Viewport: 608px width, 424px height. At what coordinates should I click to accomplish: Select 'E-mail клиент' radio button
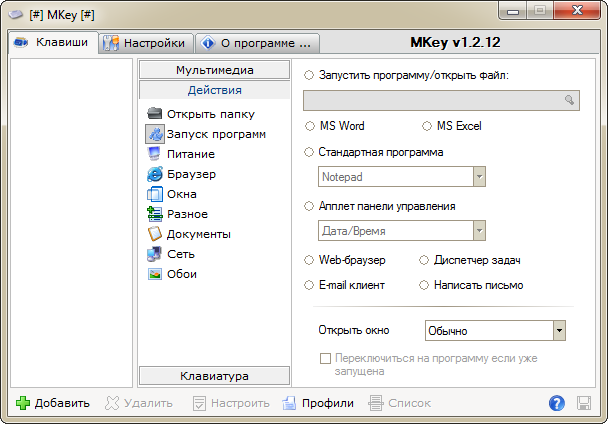[x=309, y=285]
